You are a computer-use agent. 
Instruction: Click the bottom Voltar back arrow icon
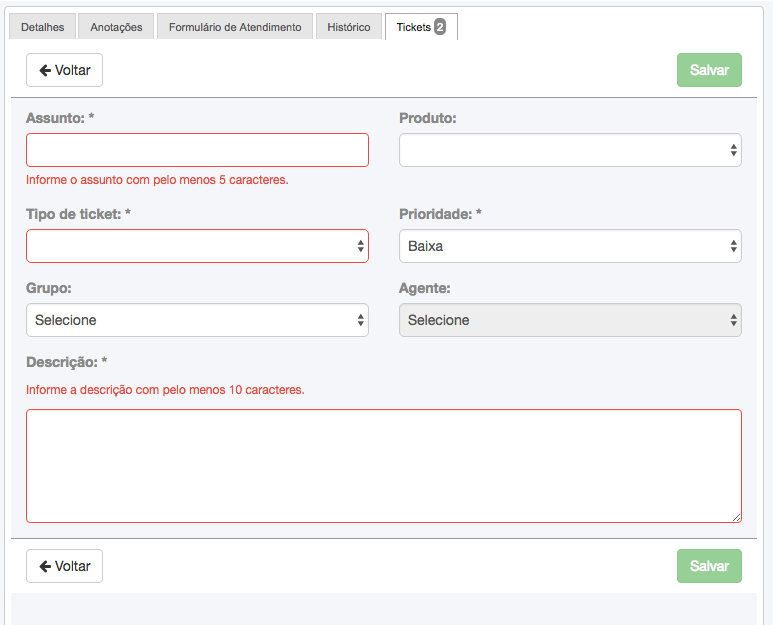point(45,566)
